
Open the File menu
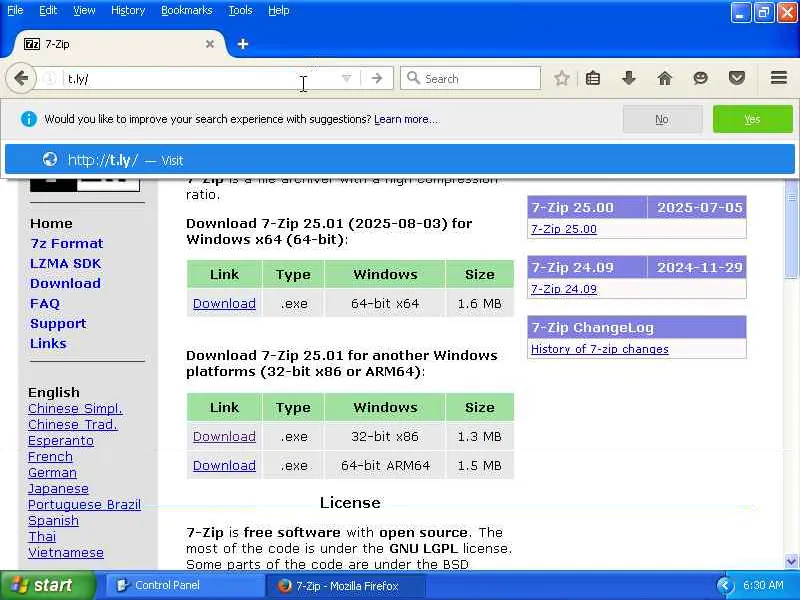(15, 10)
